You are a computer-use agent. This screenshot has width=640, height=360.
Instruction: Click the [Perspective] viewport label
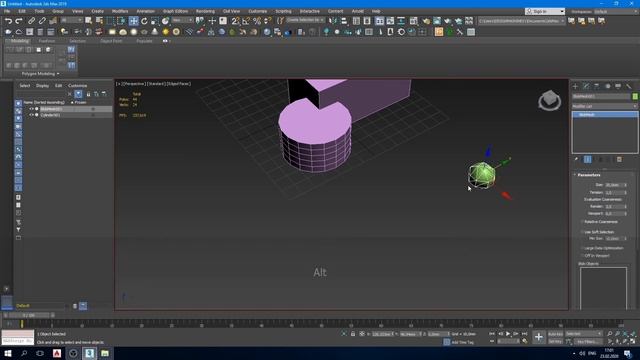point(134,84)
